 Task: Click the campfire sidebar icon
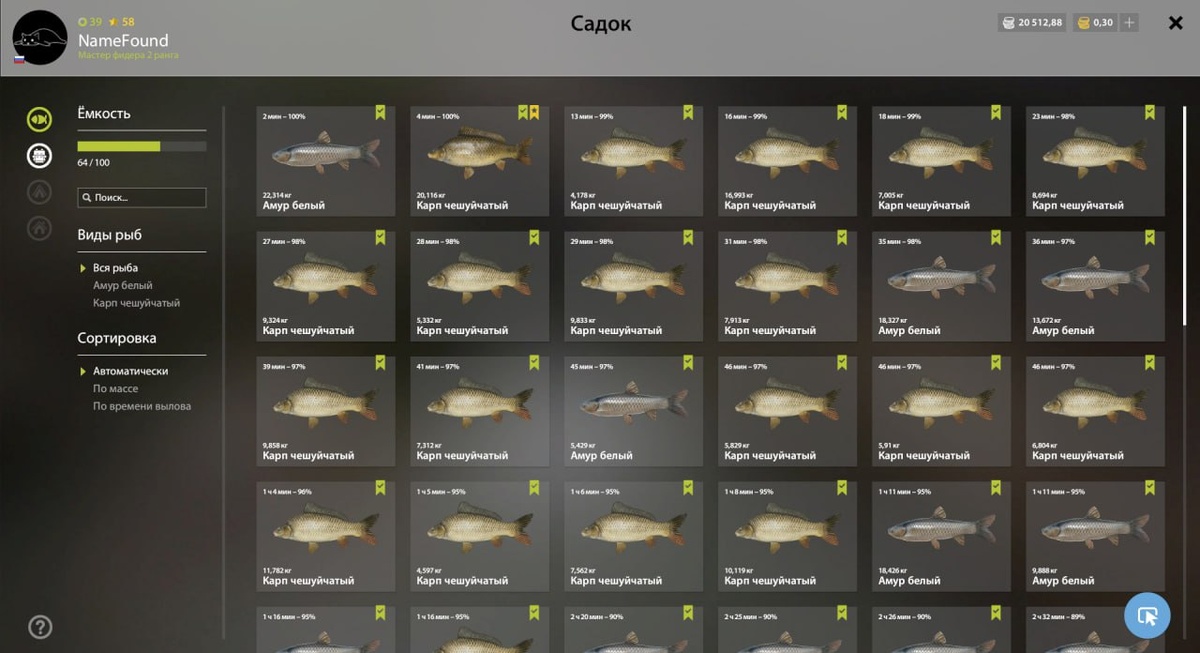pyautogui.click(x=39, y=192)
